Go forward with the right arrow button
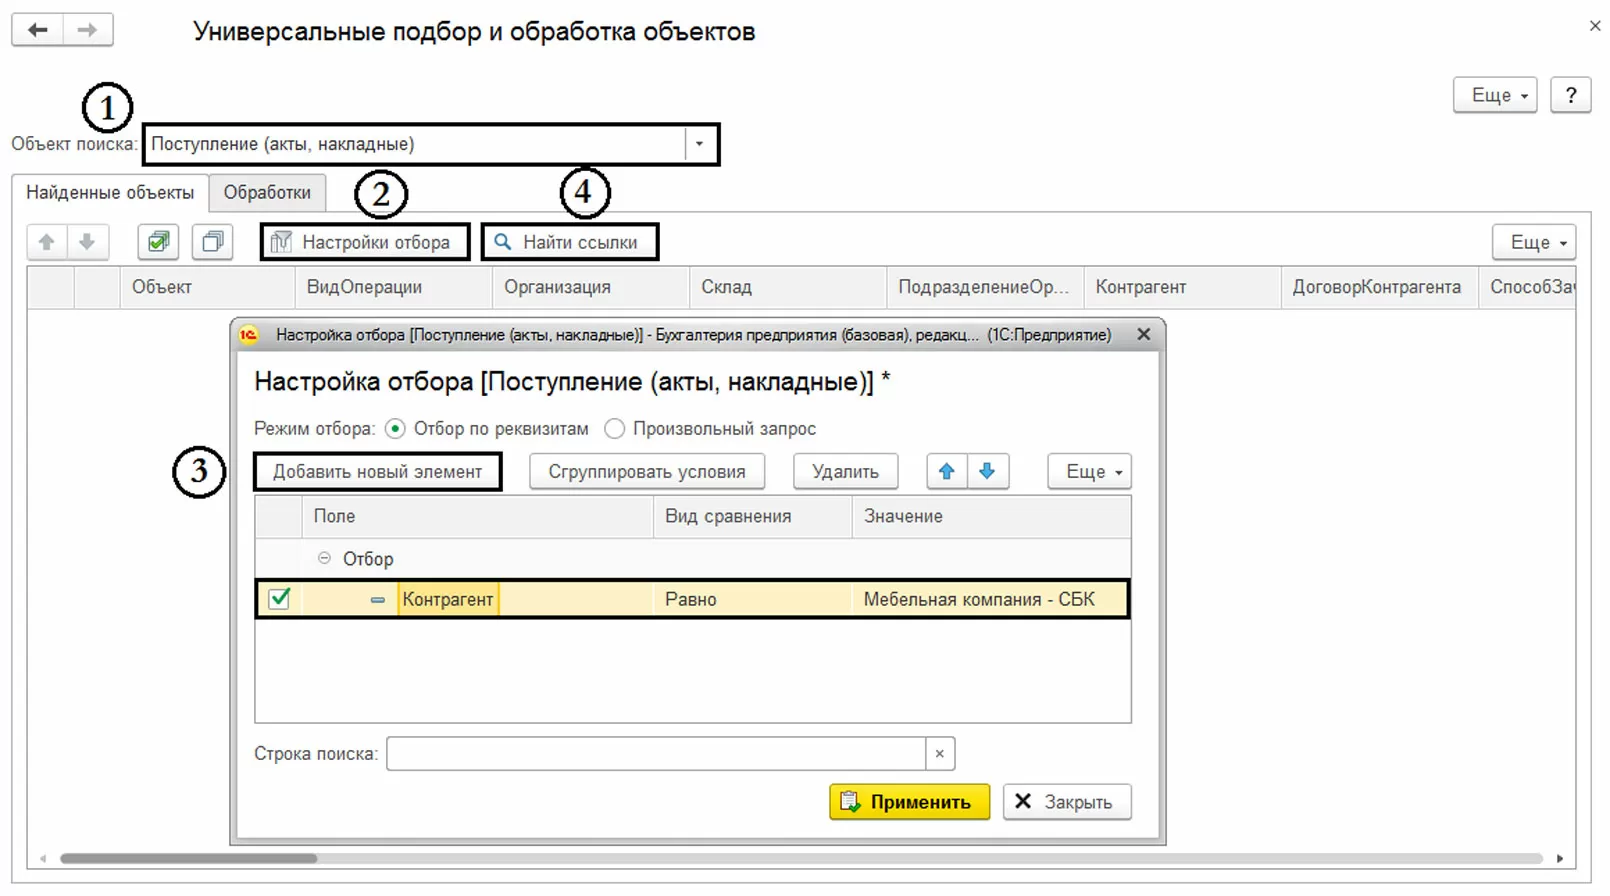This screenshot has height=896, width=1610. click(88, 30)
